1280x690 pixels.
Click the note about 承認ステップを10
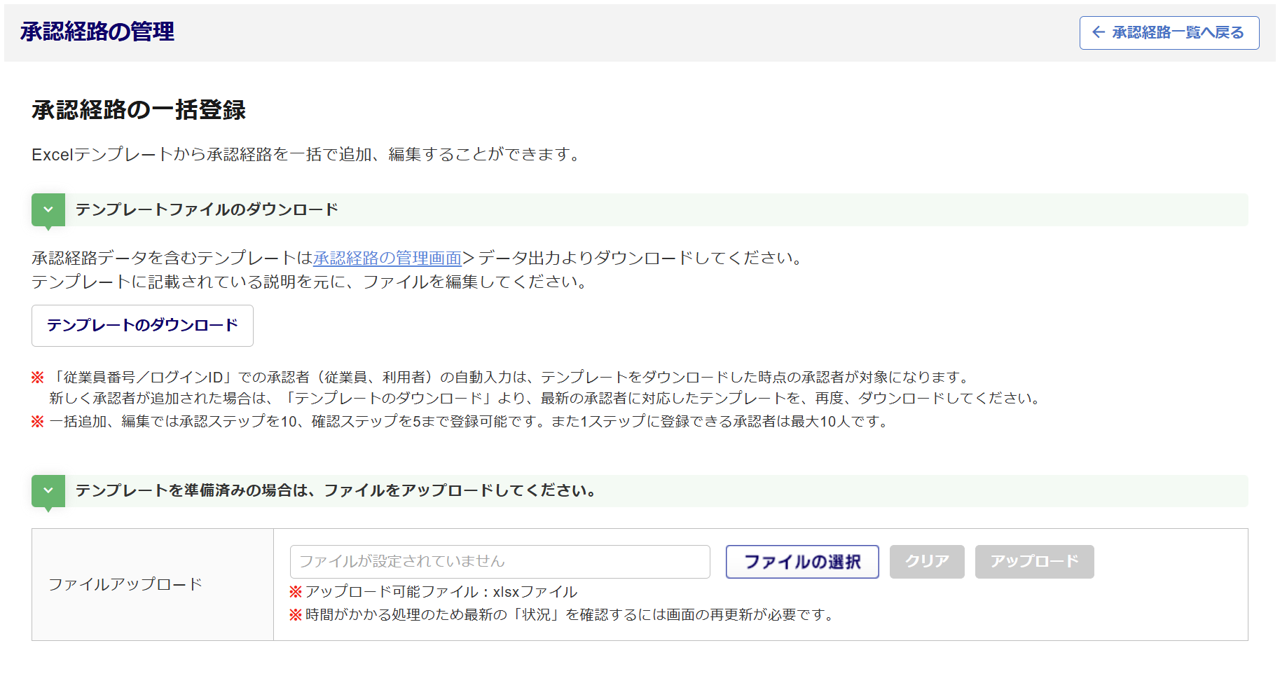point(460,422)
